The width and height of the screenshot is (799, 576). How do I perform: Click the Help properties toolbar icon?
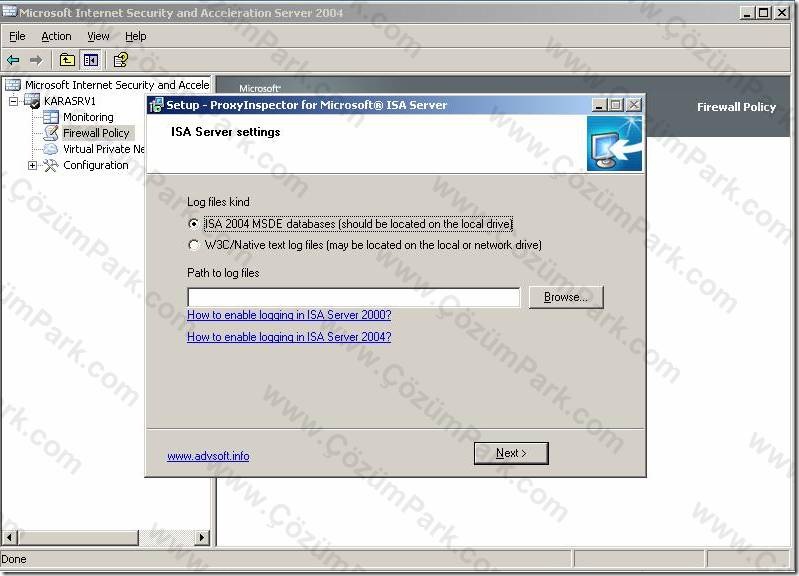pyautogui.click(x=121, y=61)
